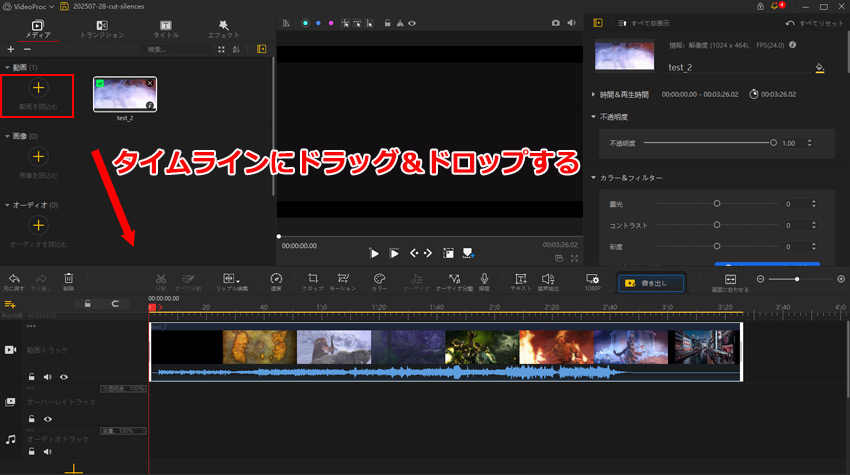Collapse the 不透明度 section
Image resolution: width=850 pixels, height=475 pixels.
(x=593, y=117)
